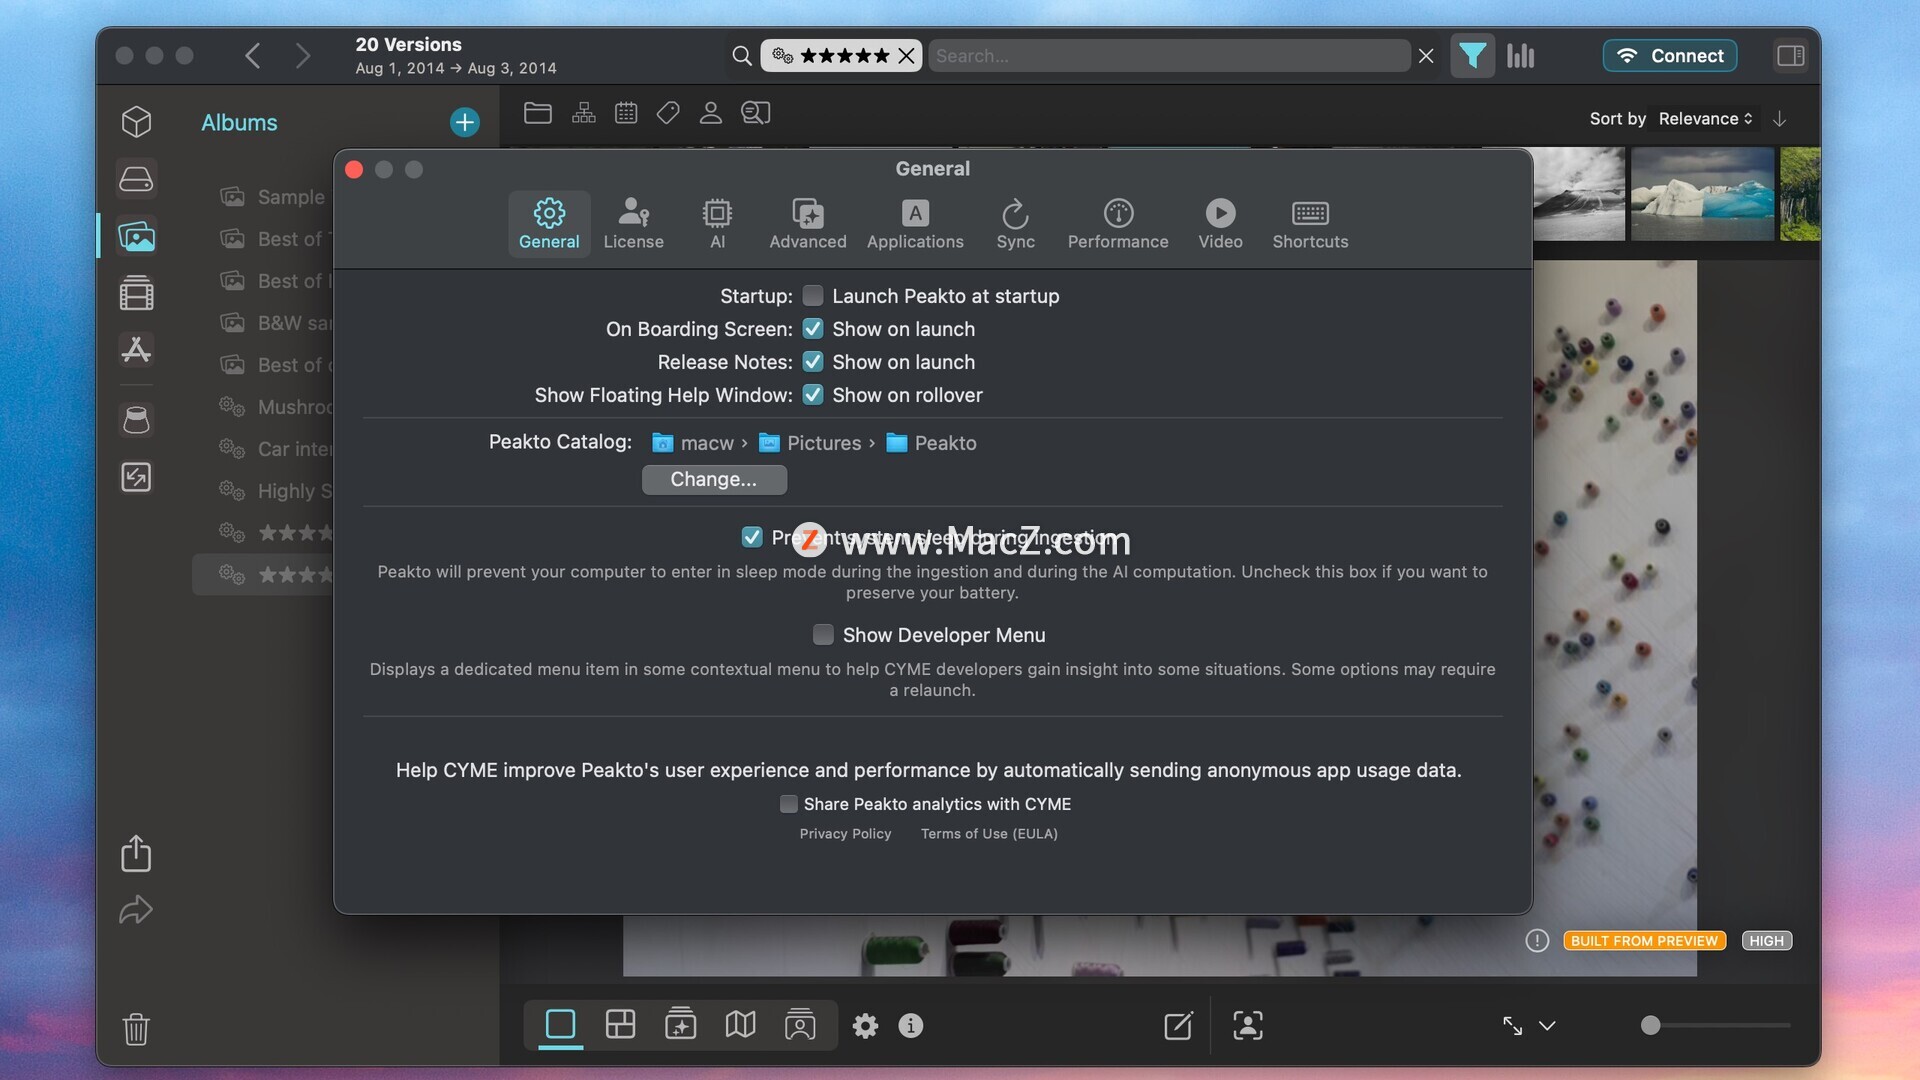Enable Share Peakto analytics with CYME
This screenshot has height=1080, width=1920.
point(789,804)
